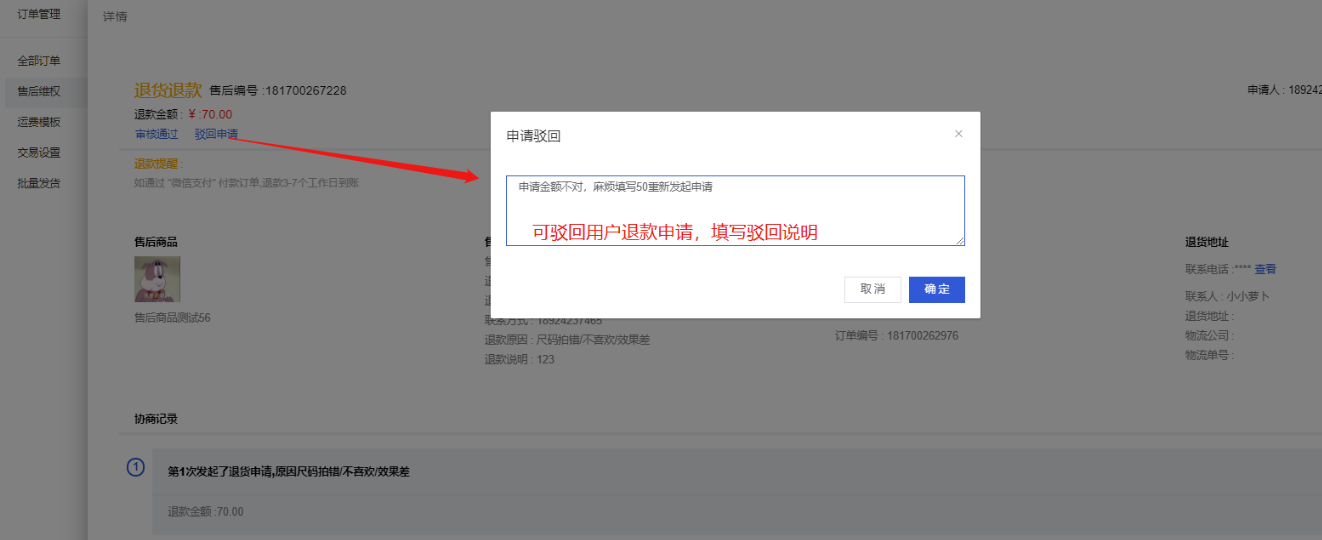This screenshot has height=540, width=1322.
Task: Go to 运费模板 in sidebar
Action: click(x=39, y=122)
